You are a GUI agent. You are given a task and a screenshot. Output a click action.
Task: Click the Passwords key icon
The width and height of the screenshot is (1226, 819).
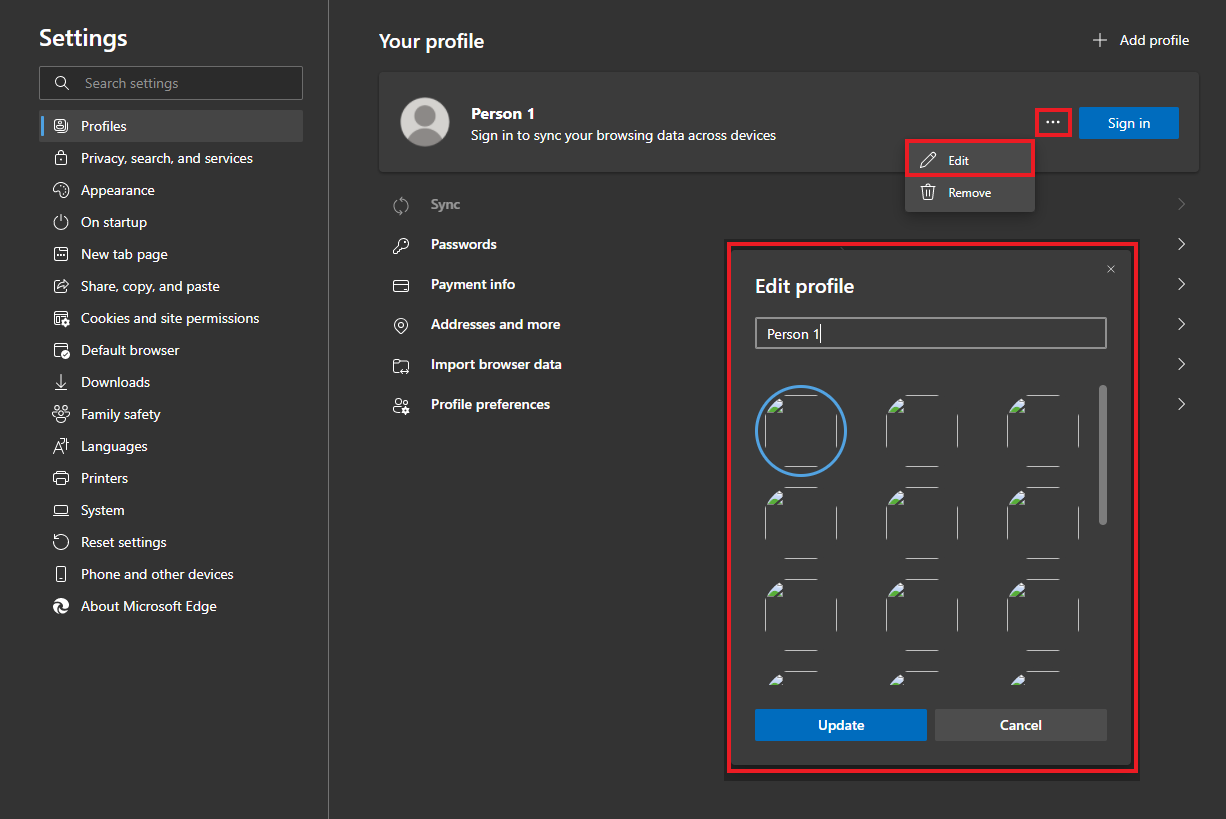point(401,244)
